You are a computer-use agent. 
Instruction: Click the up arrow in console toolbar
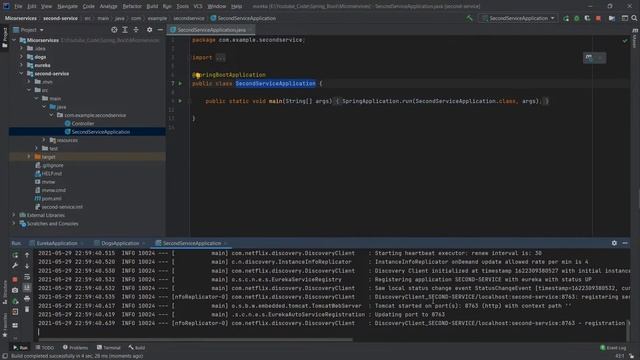[x=27, y=255]
